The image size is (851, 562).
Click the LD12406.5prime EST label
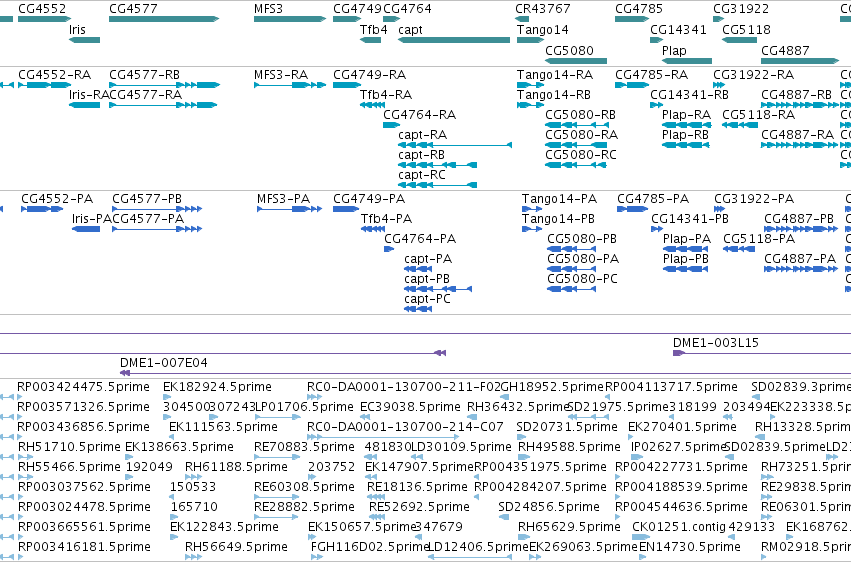click(x=478, y=547)
